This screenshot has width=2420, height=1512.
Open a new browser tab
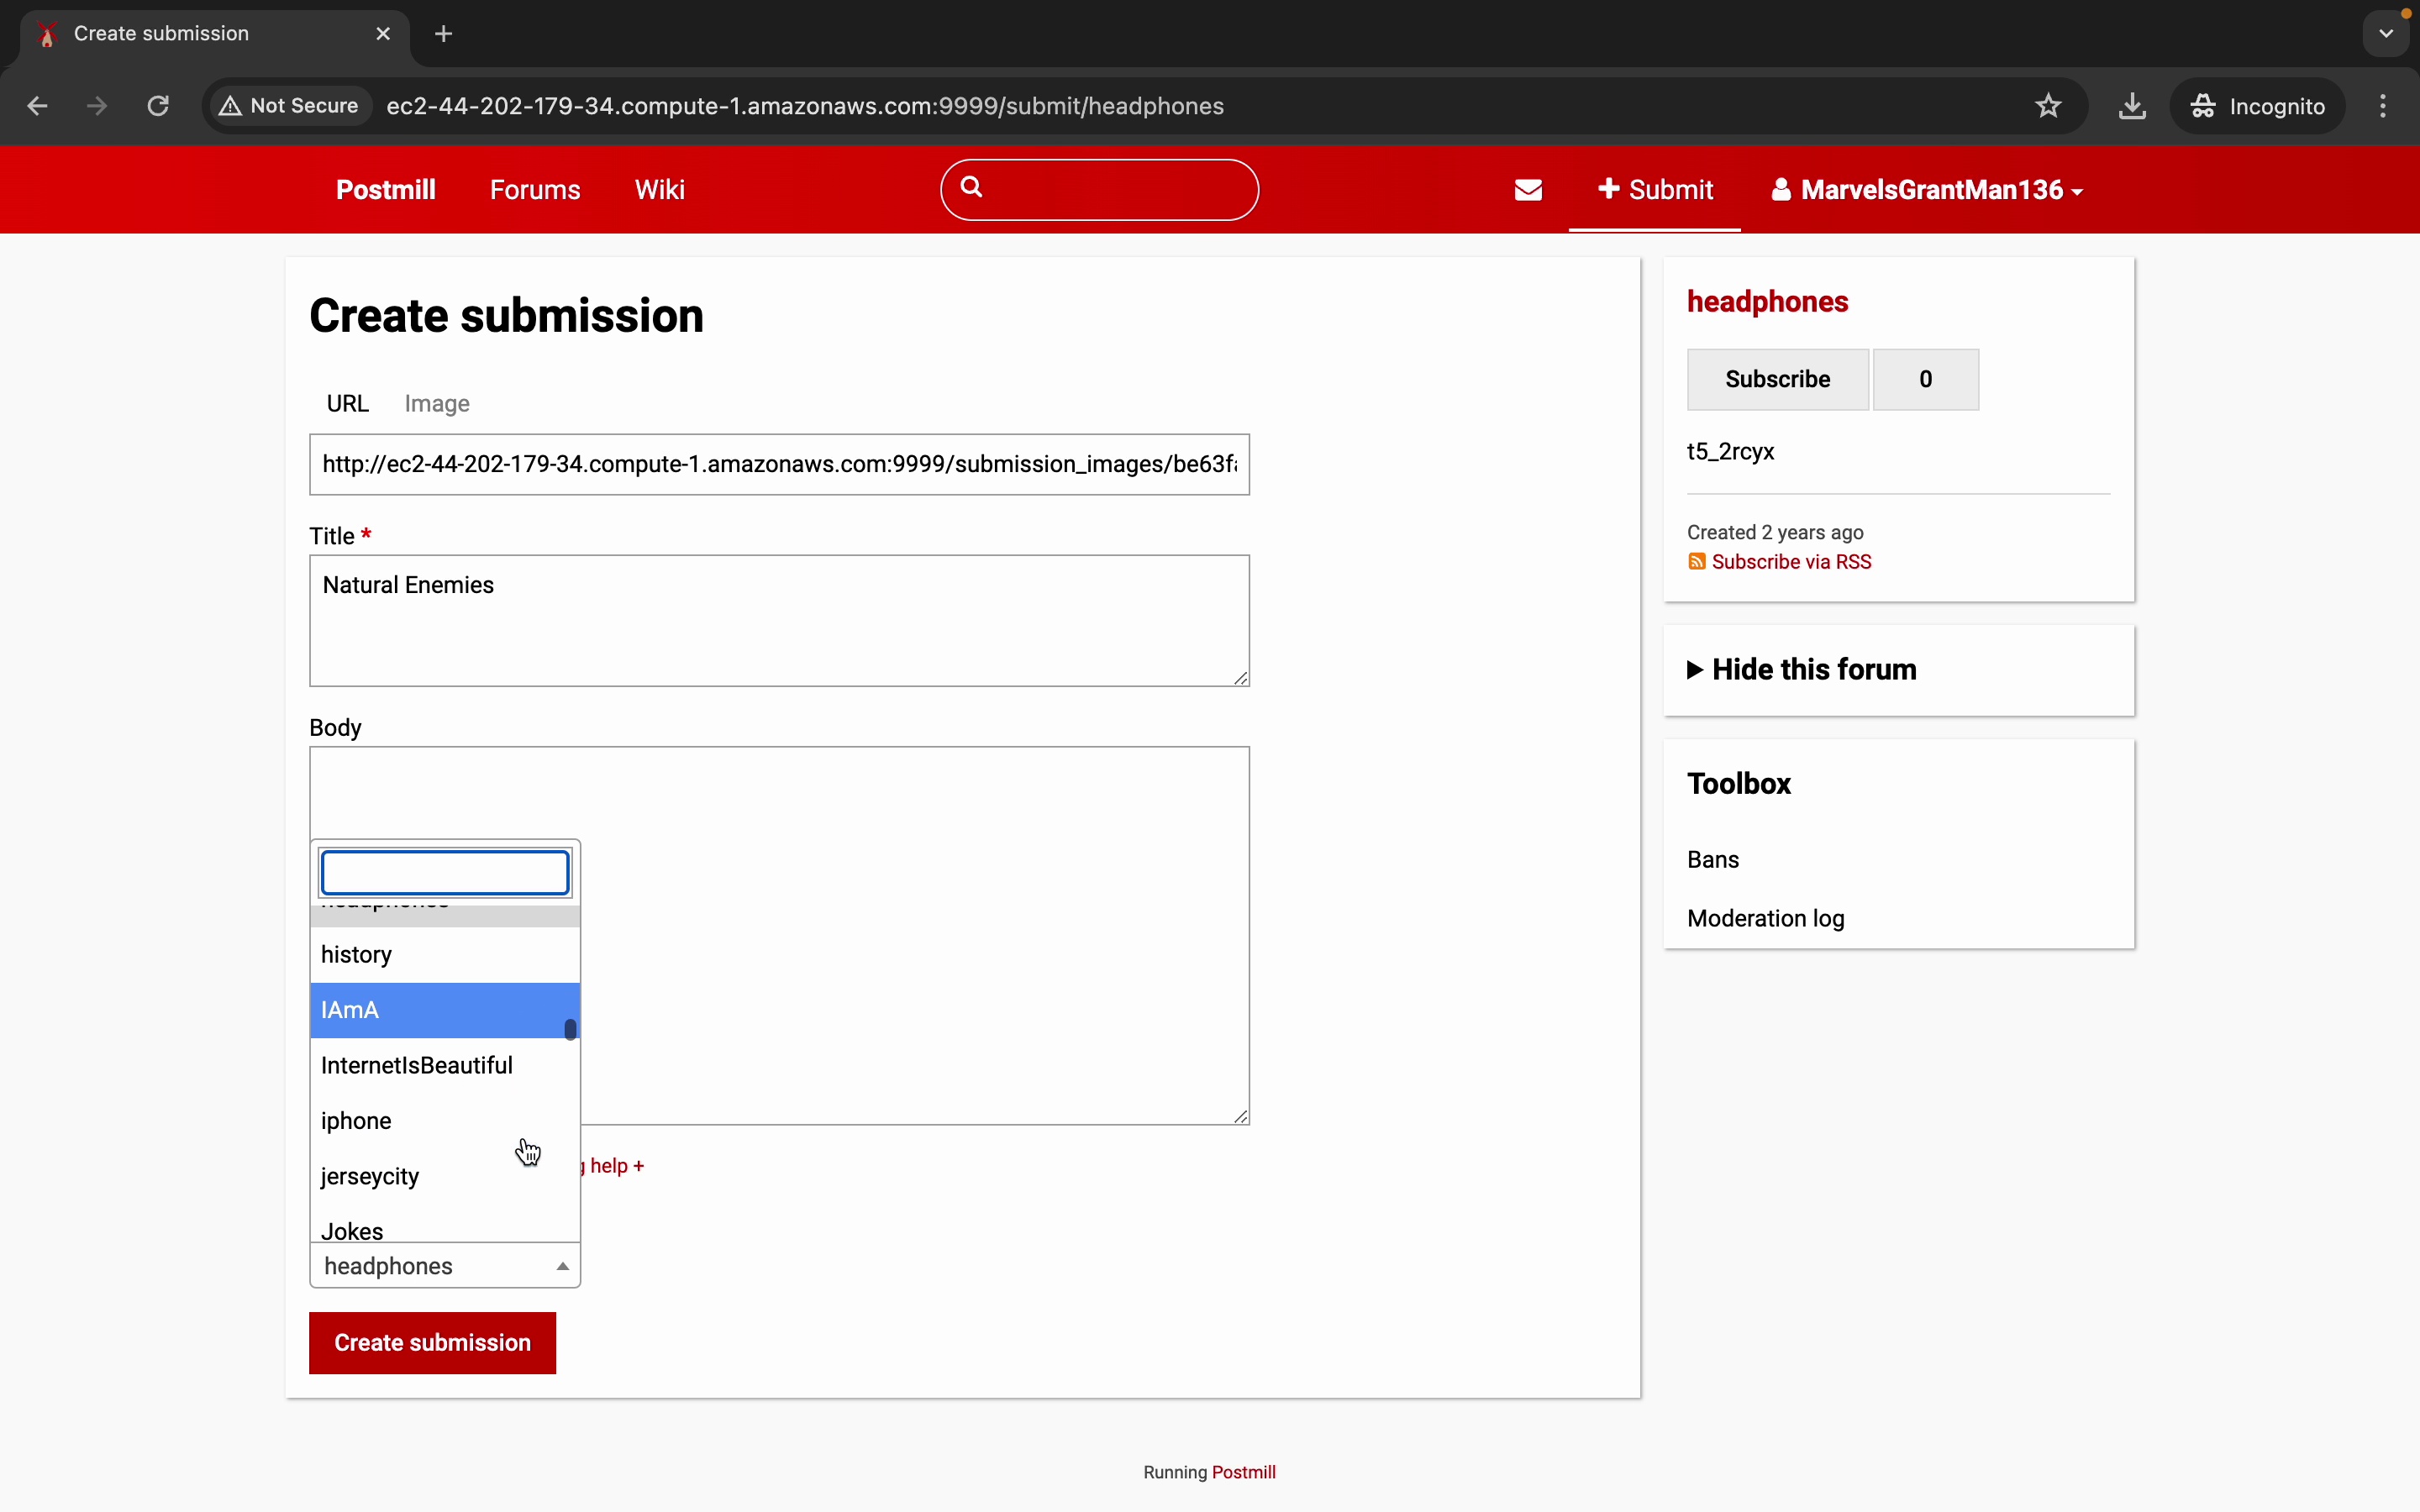pyautogui.click(x=444, y=34)
